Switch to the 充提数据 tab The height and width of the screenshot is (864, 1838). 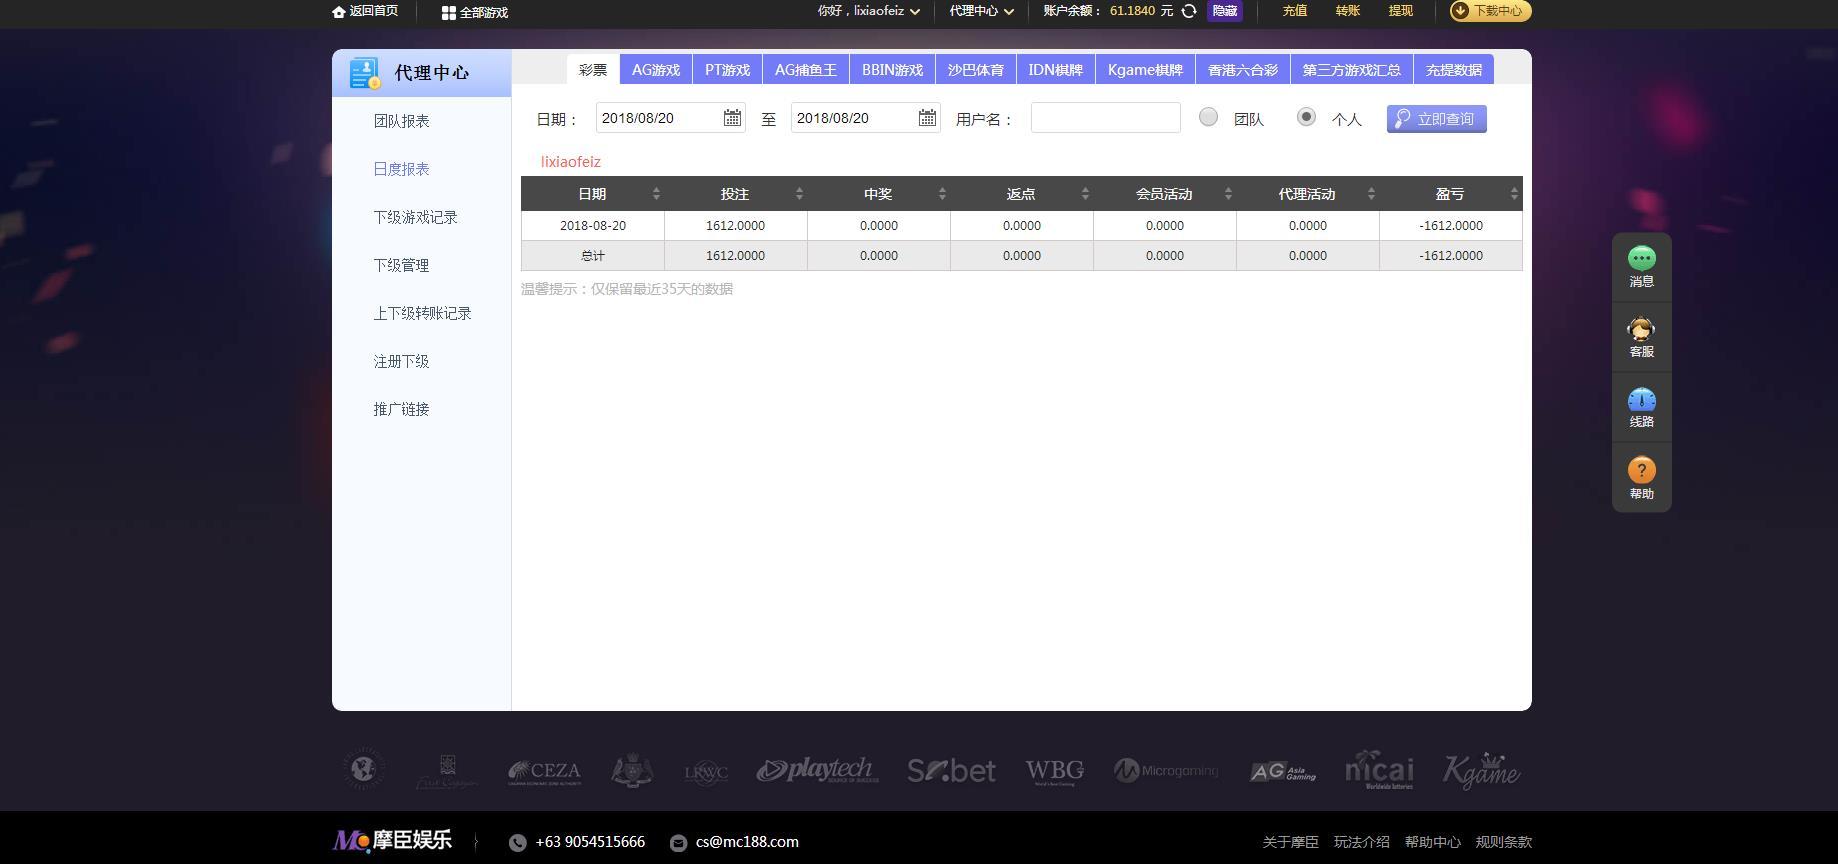pos(1454,69)
